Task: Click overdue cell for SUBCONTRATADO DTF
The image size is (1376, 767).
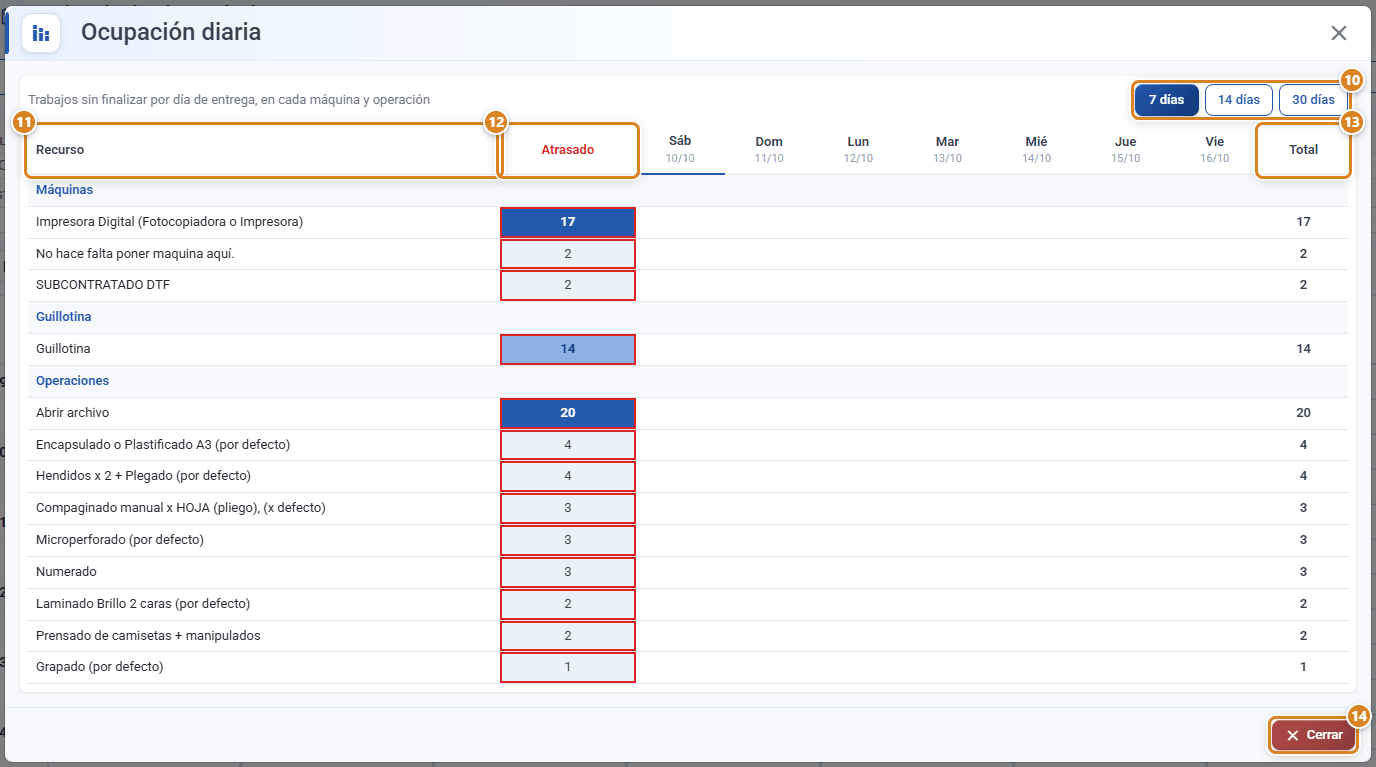Action: (568, 285)
